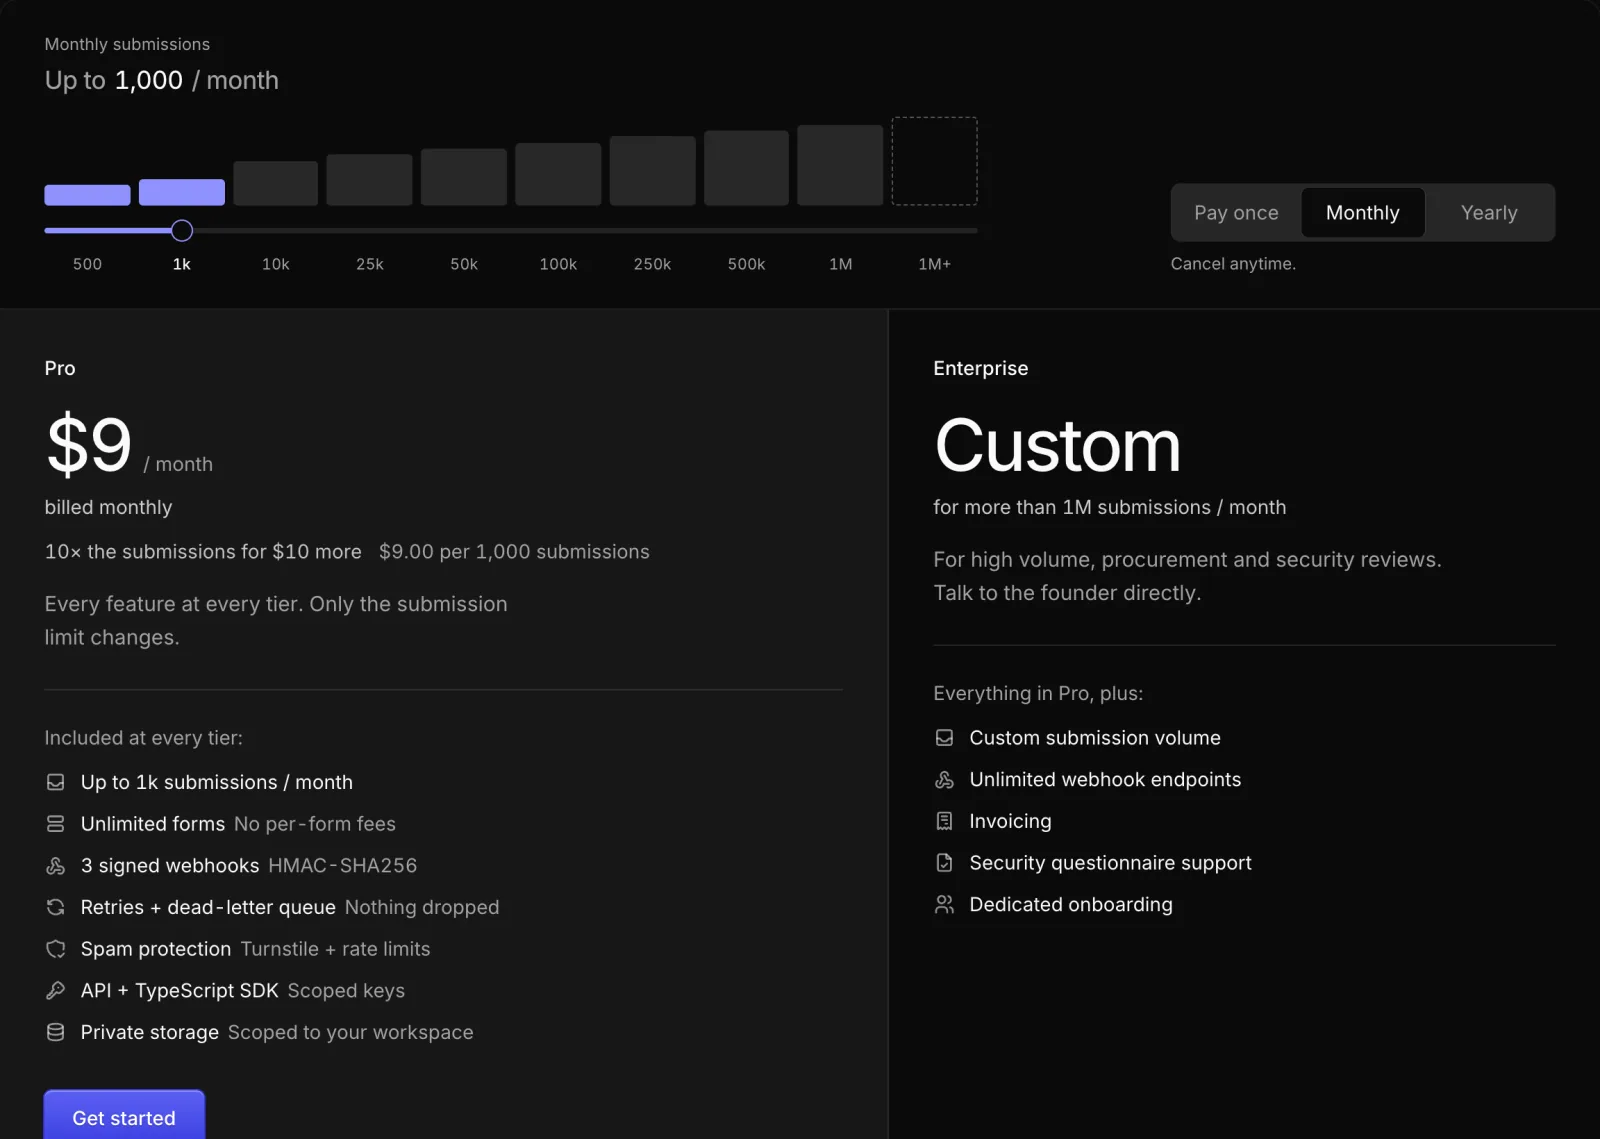1600x1139 pixels.
Task: Click the webhook icon beside Unlimited webhook endpoints
Action: (x=944, y=780)
